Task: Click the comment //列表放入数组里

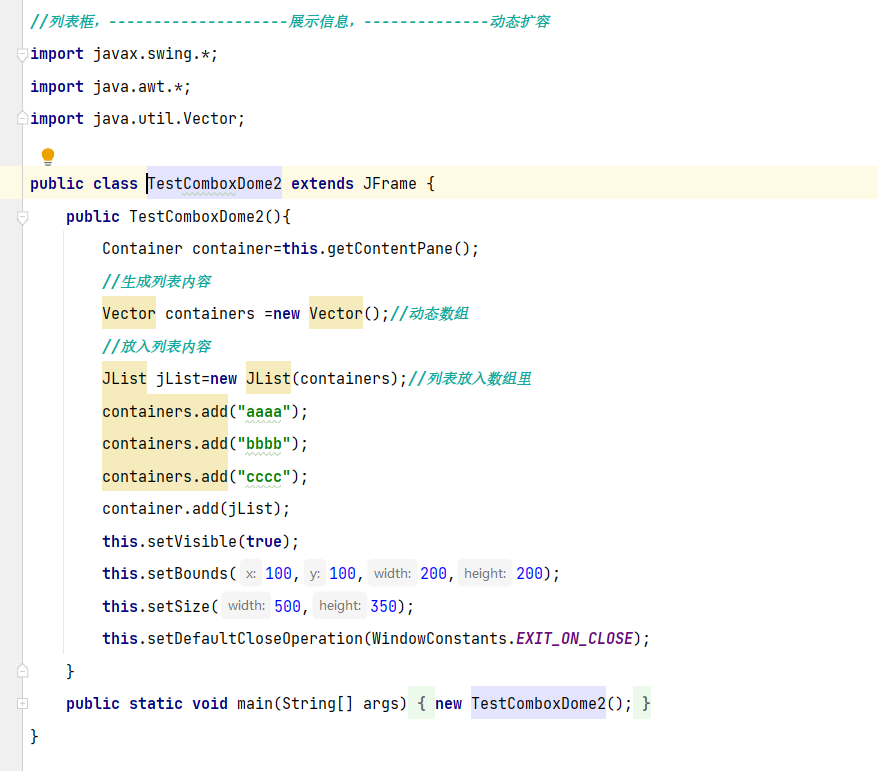Action: [469, 379]
